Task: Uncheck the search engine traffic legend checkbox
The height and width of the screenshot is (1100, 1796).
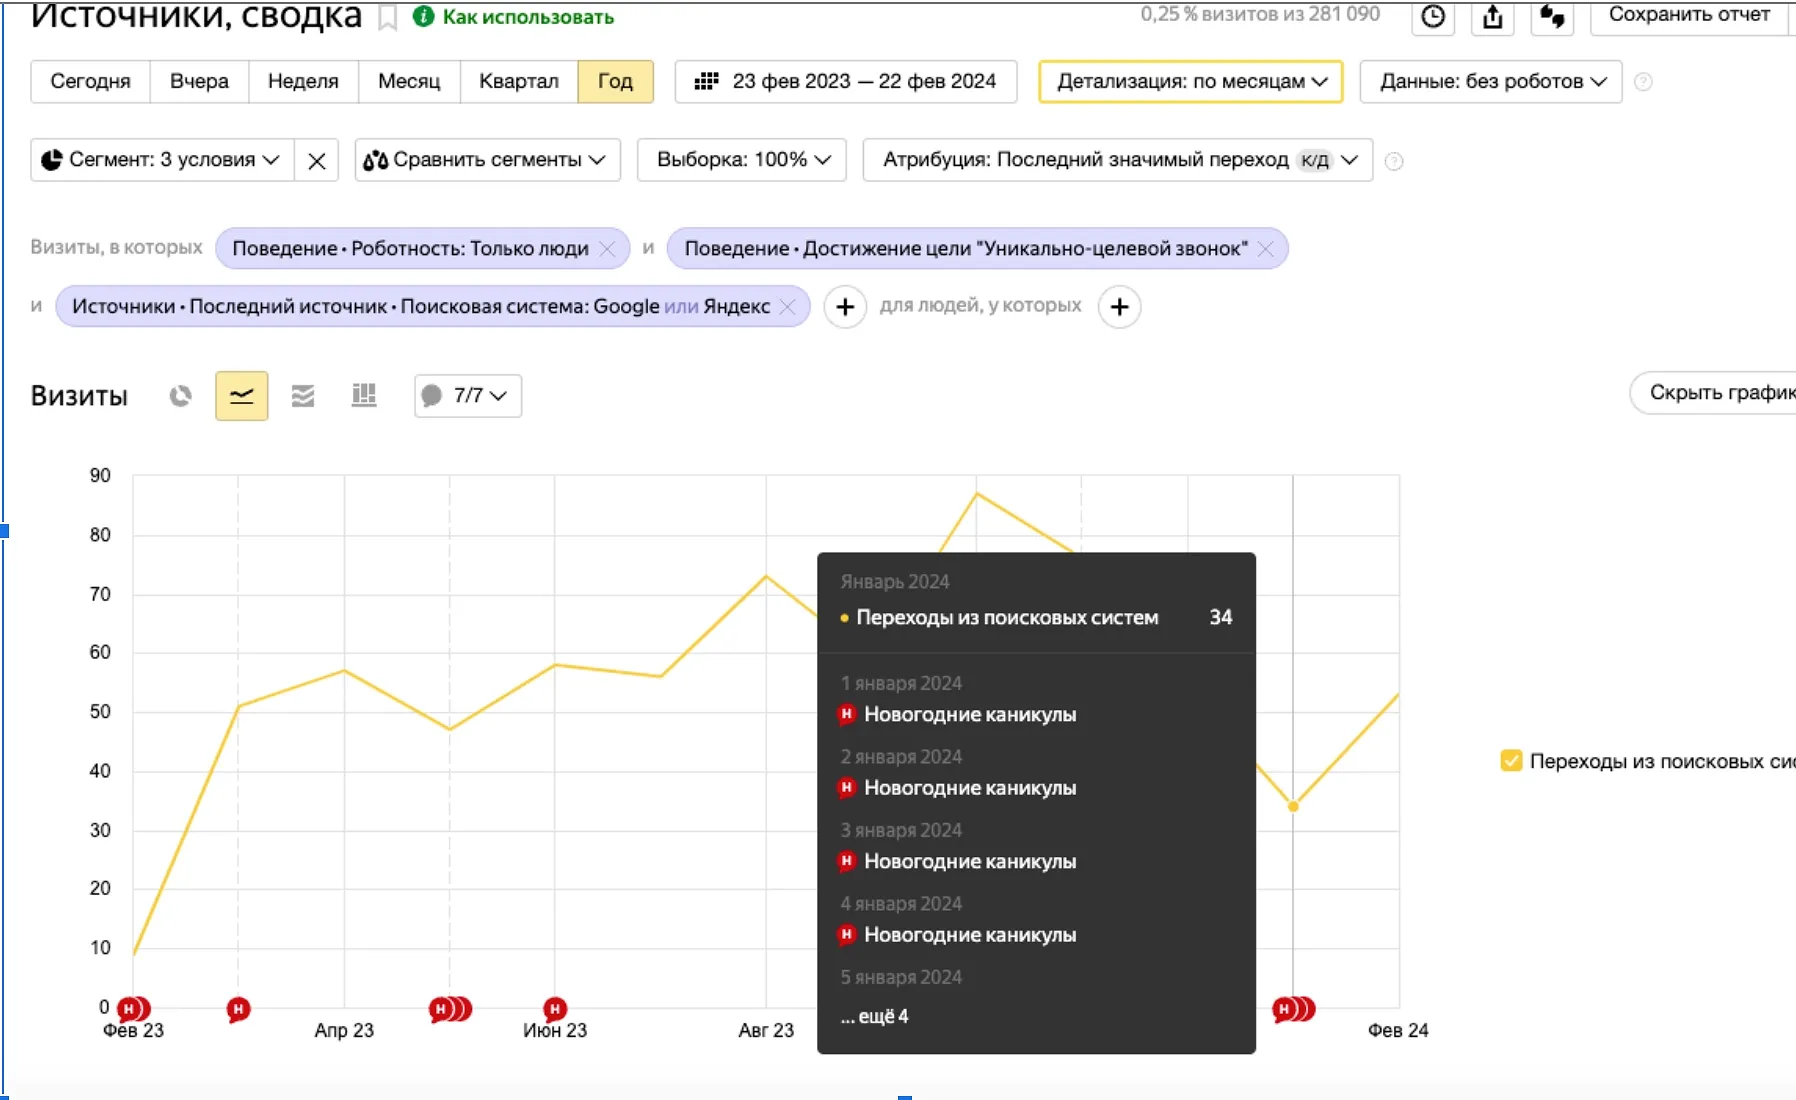Action: click(1511, 761)
